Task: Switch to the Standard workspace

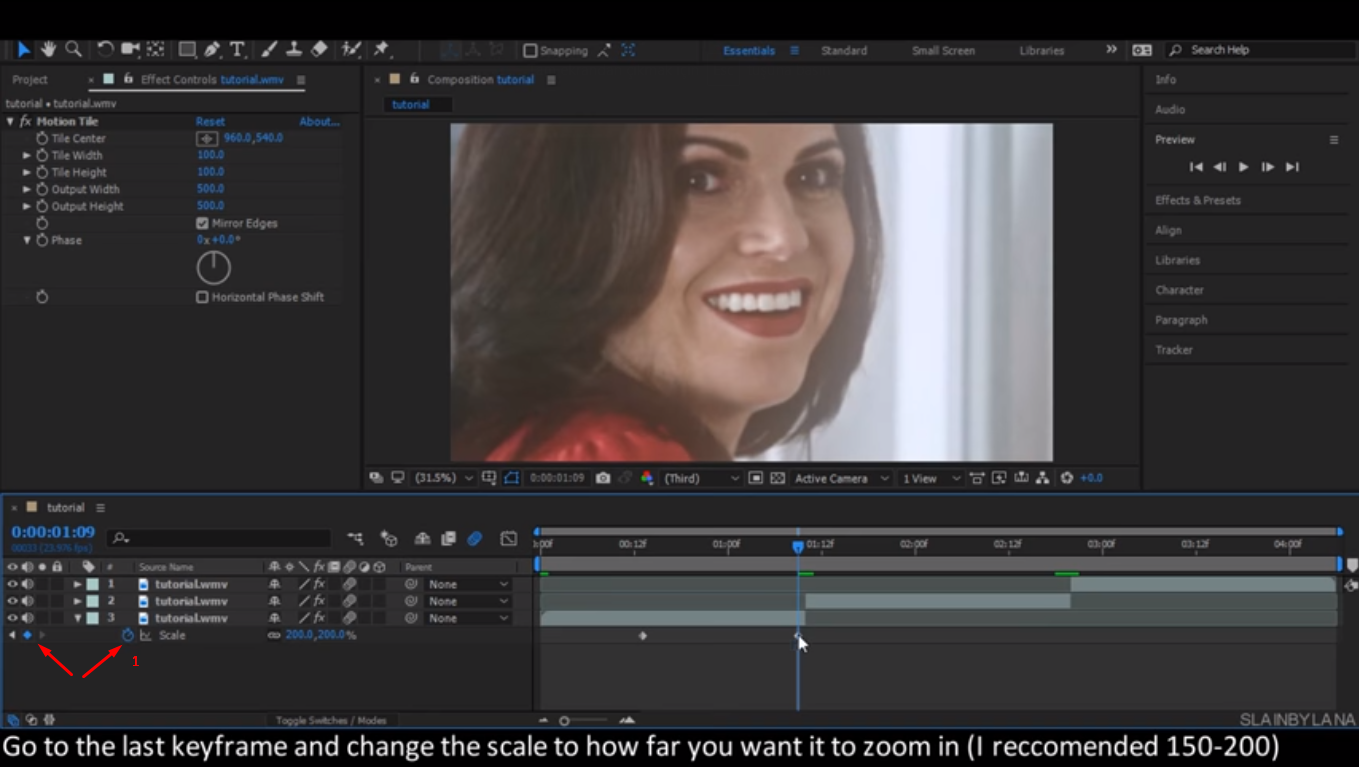Action: [x=844, y=50]
